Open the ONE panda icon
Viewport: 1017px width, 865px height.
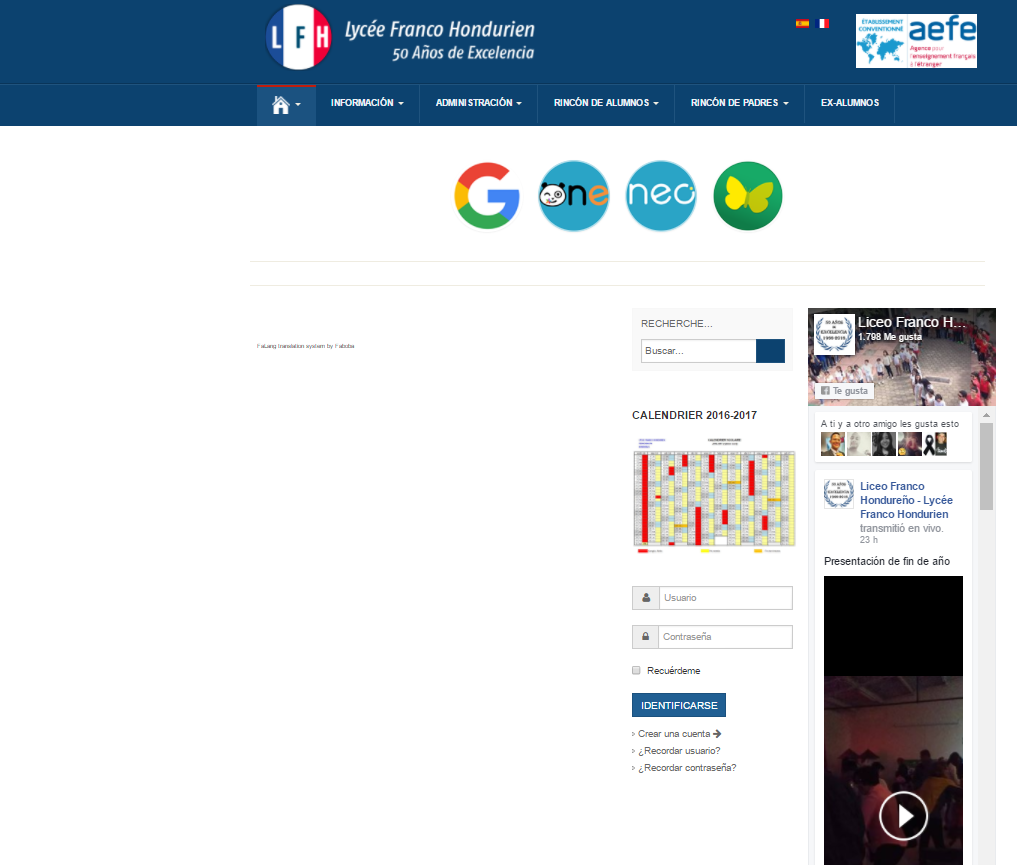574,196
